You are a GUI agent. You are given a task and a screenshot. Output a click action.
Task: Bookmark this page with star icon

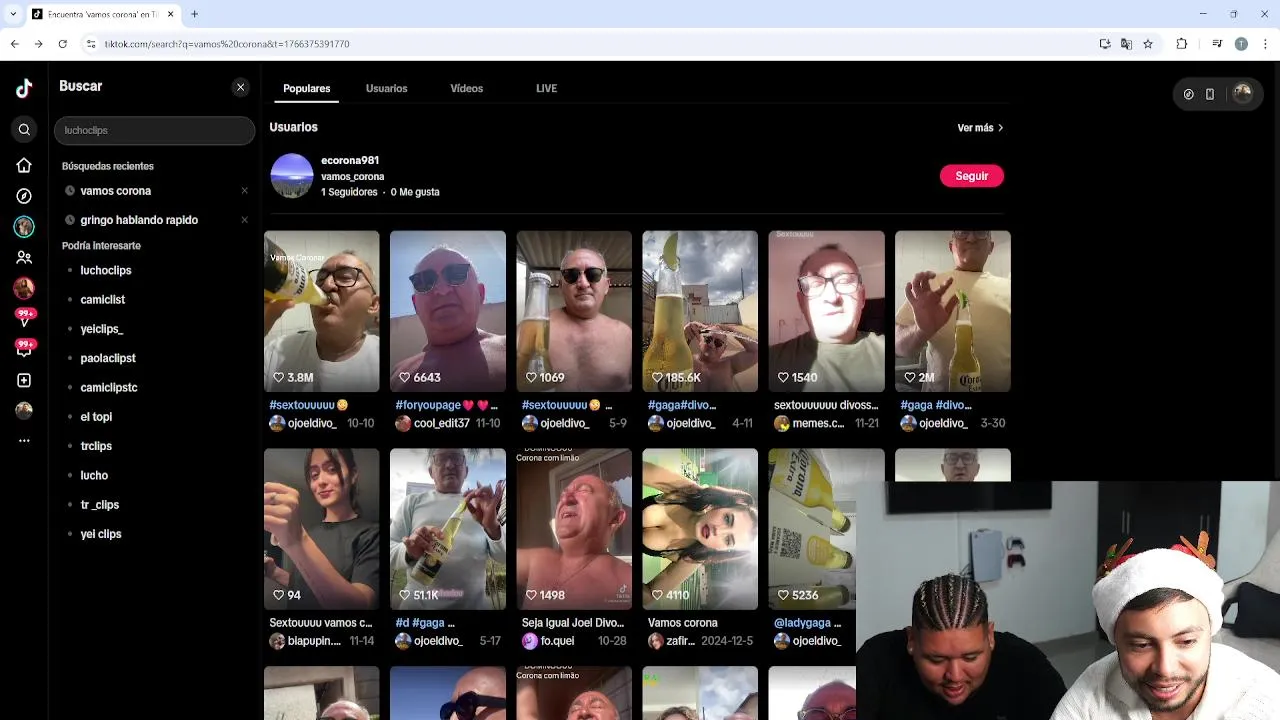pos(1148,44)
